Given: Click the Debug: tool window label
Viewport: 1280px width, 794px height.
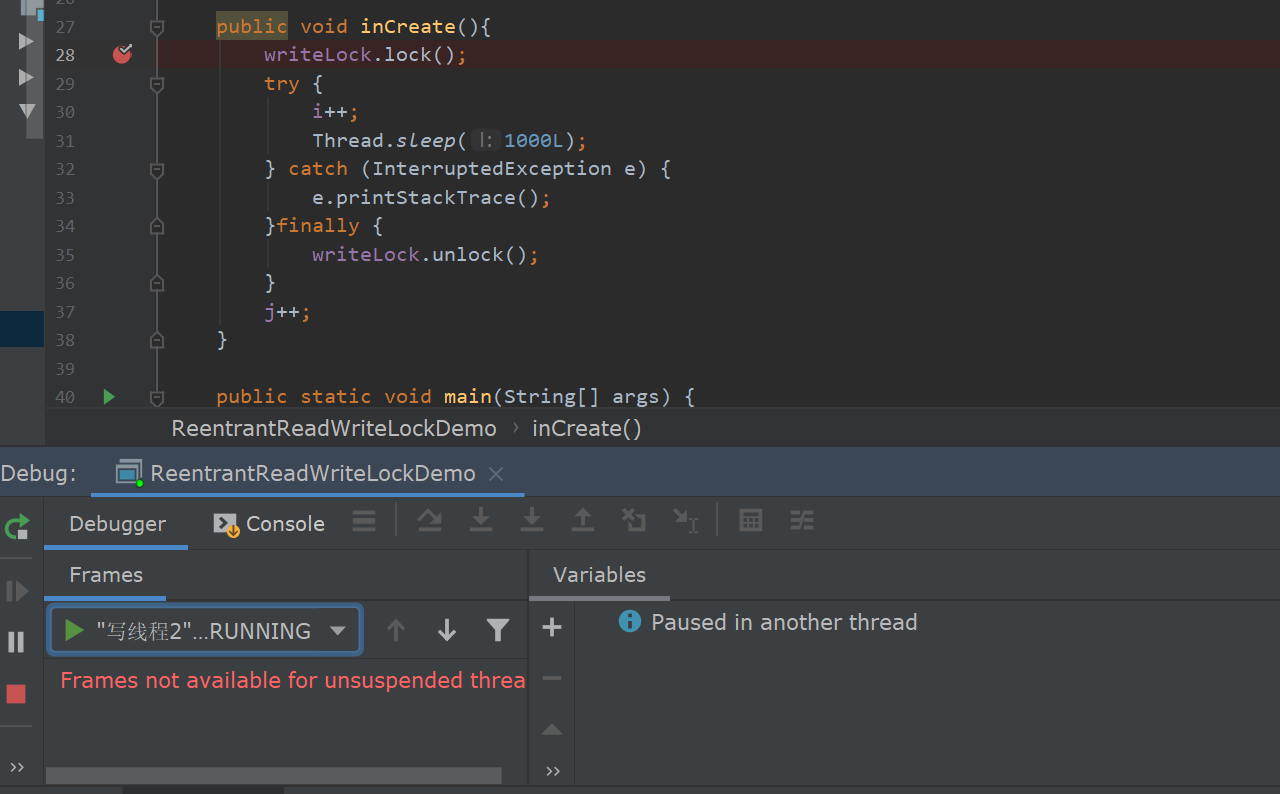Looking at the screenshot, I should (39, 473).
